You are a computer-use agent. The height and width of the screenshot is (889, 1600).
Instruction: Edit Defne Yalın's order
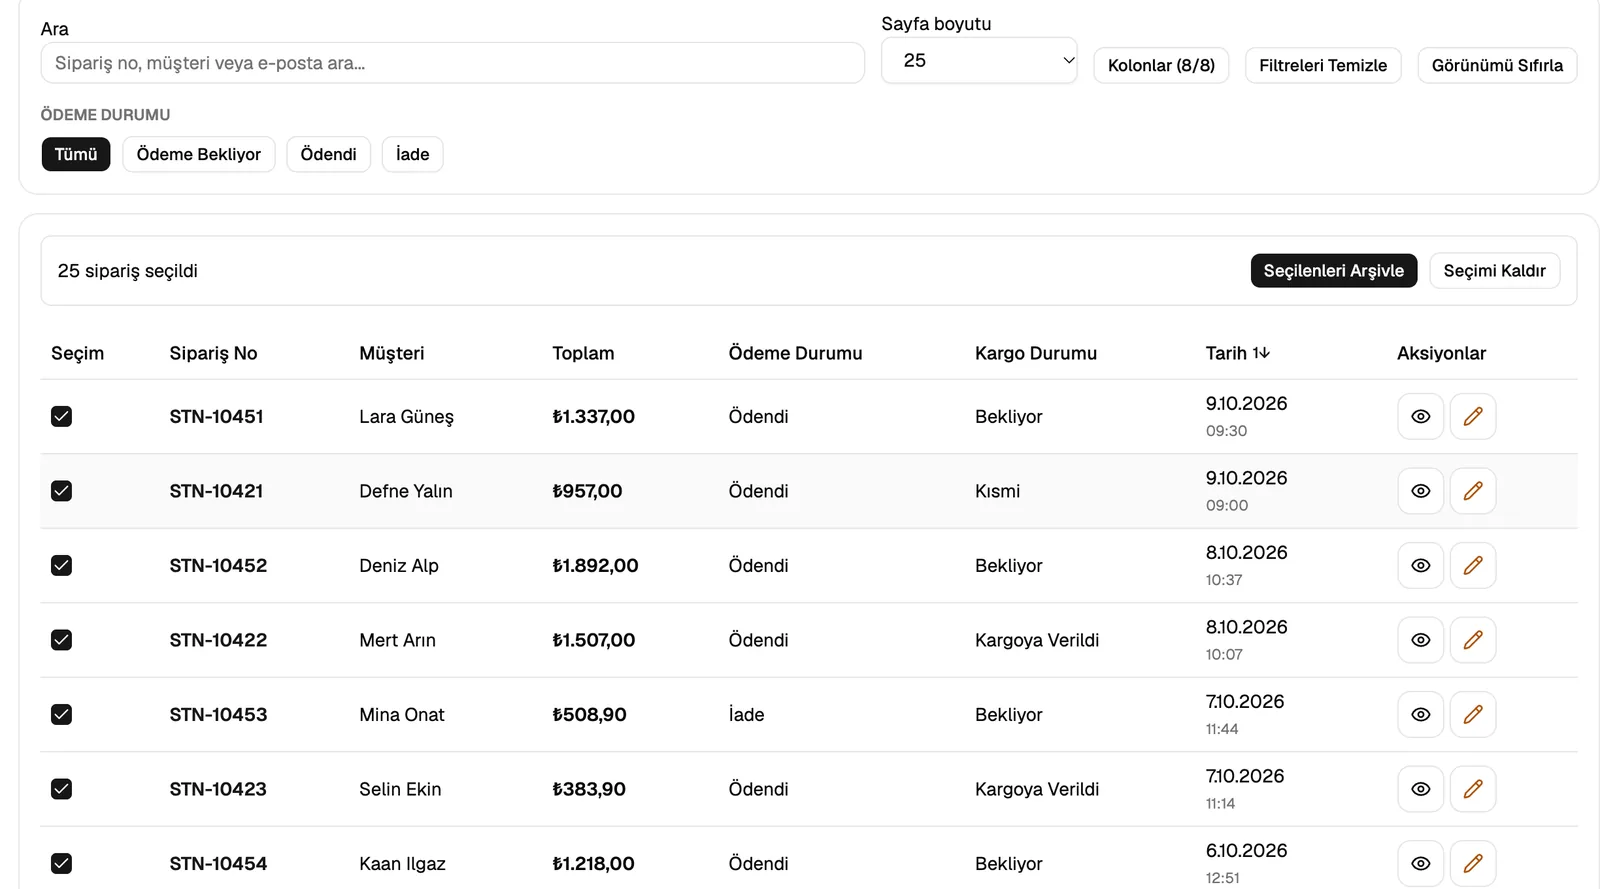tap(1473, 491)
